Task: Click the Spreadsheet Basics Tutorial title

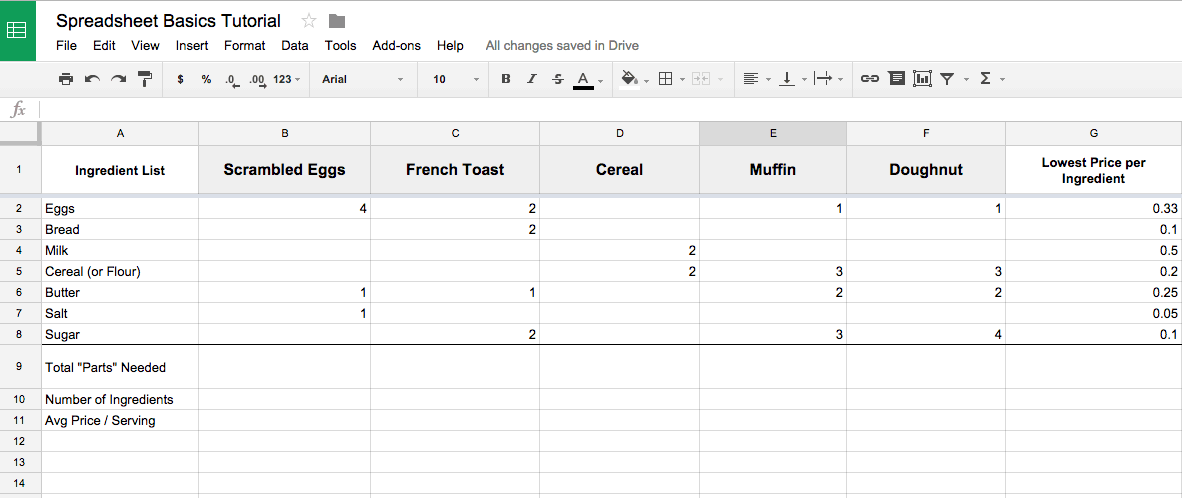Action: pyautogui.click(x=168, y=21)
